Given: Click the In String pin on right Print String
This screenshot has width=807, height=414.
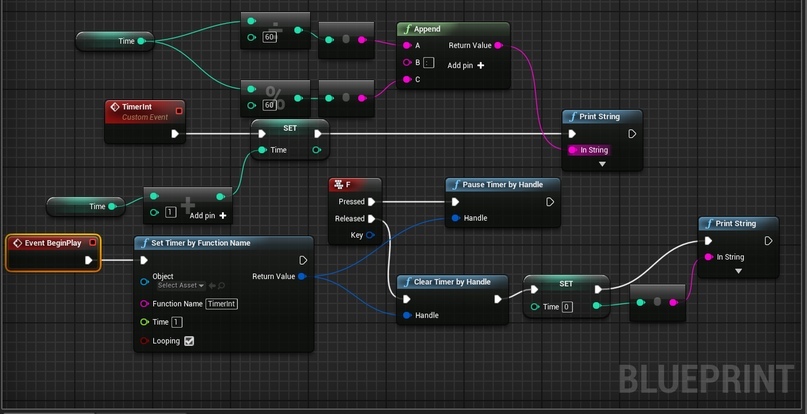Looking at the screenshot, I should (709, 257).
